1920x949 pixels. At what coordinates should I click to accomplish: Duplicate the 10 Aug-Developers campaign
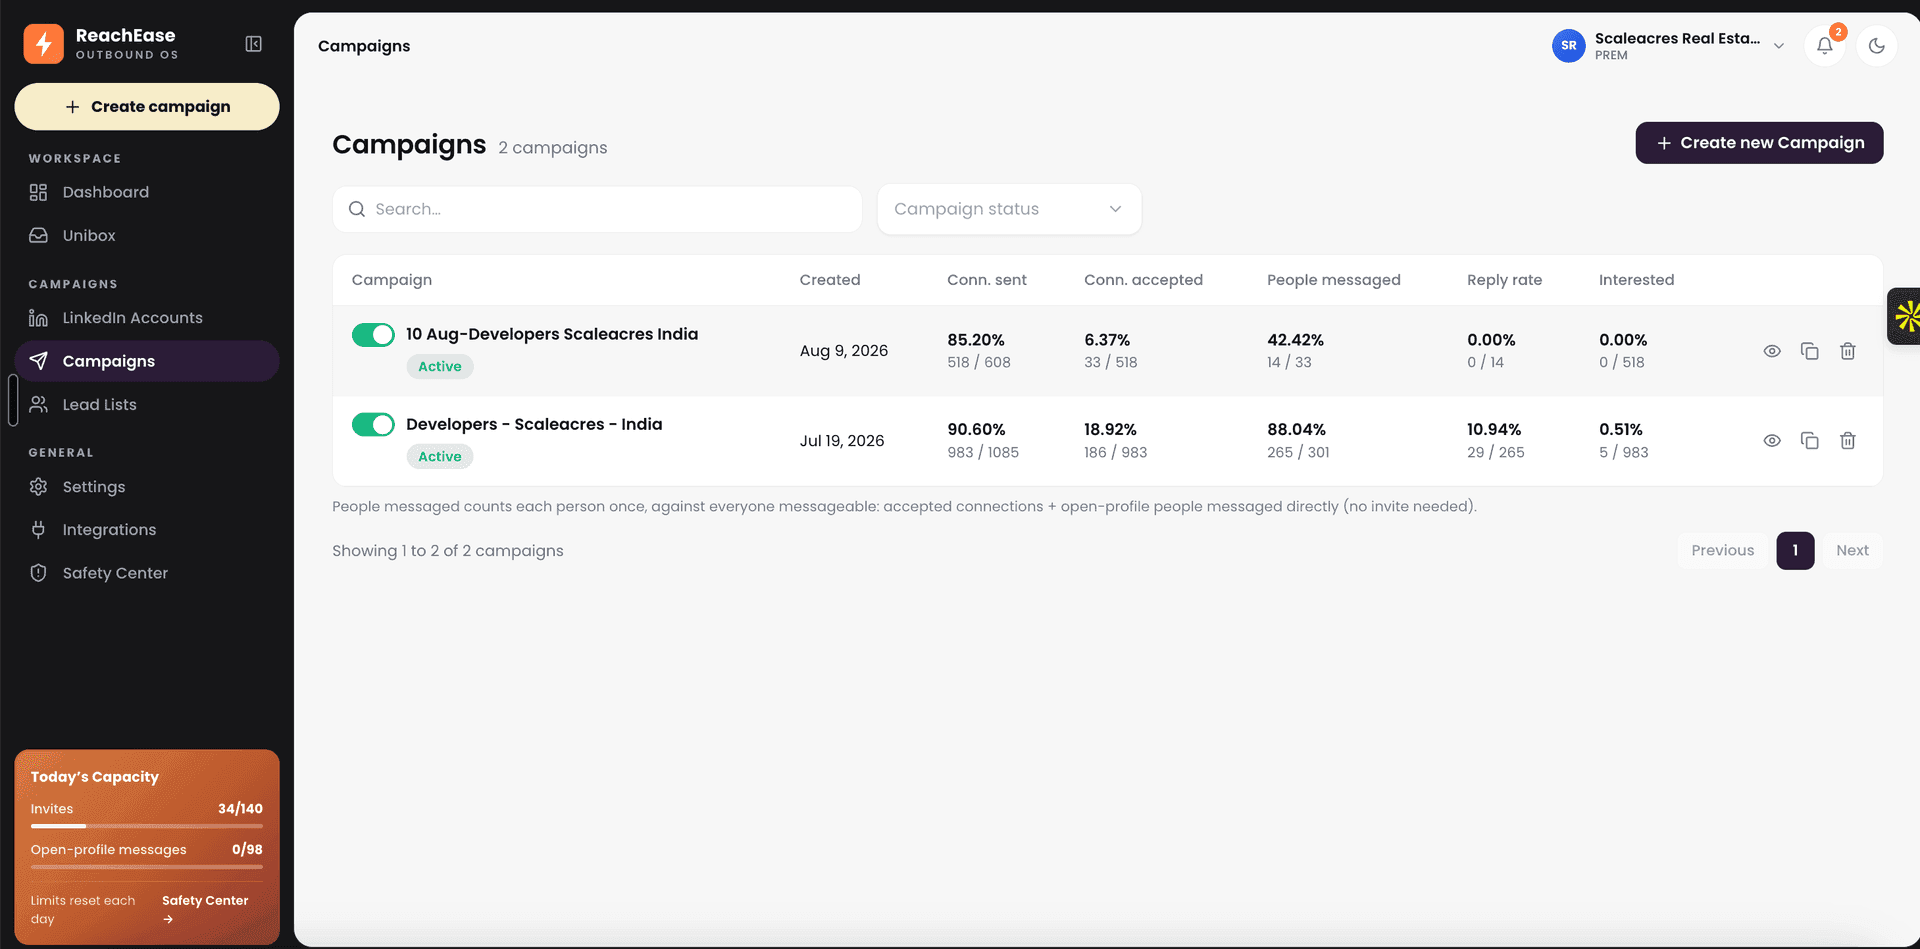point(1810,351)
